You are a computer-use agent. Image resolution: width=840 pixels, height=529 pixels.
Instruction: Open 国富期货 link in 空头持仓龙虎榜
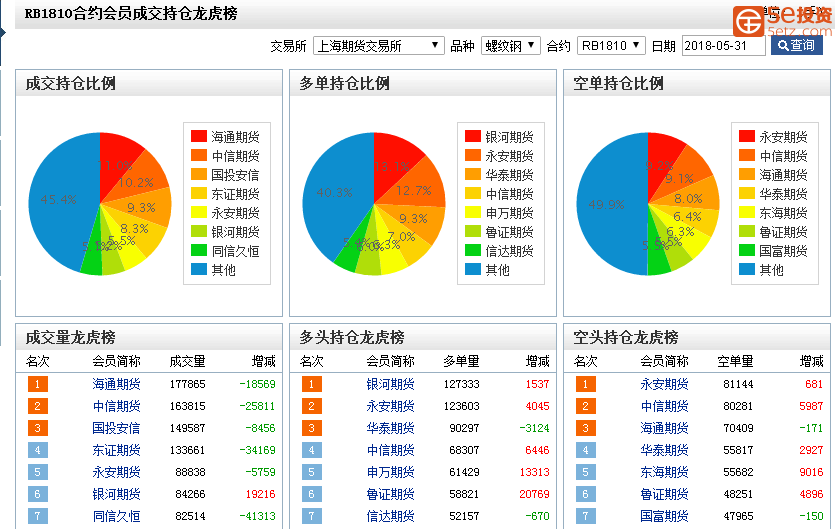click(664, 516)
